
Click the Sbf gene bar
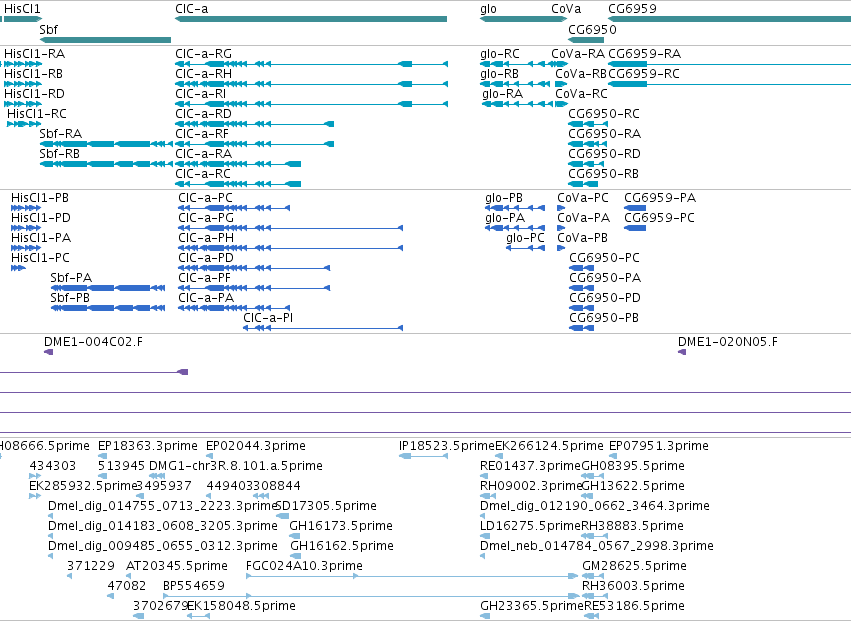105,40
